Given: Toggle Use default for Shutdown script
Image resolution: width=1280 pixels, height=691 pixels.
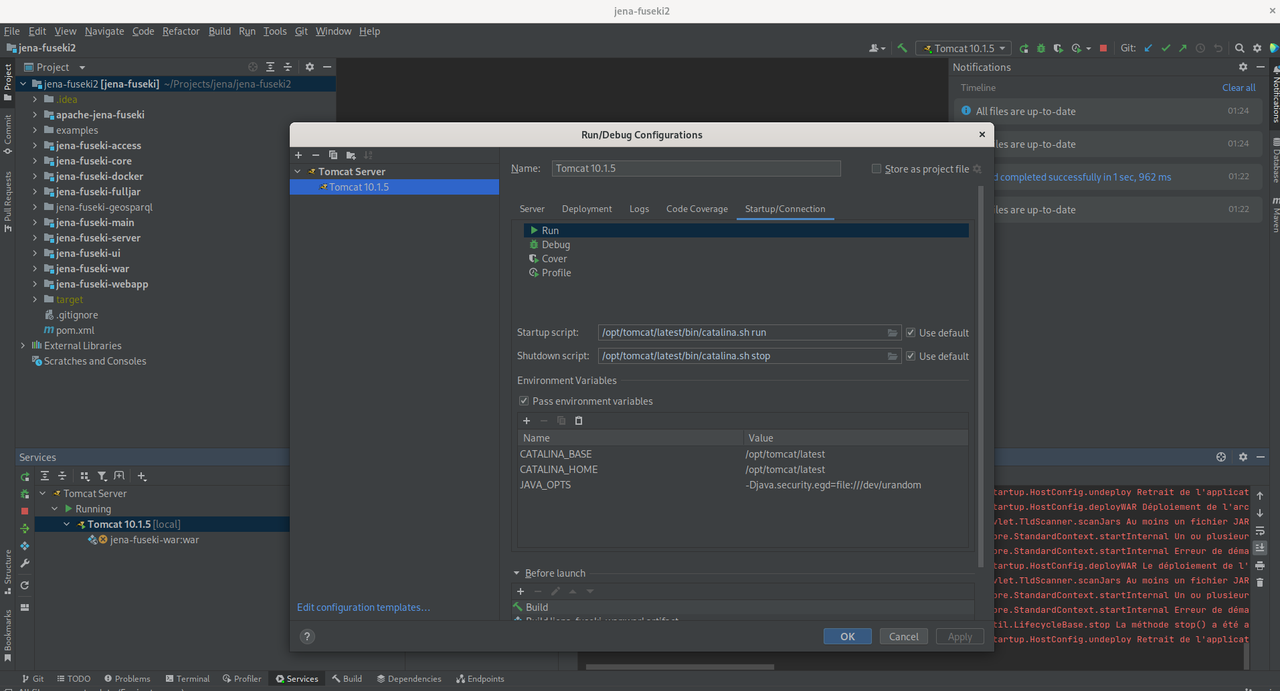Looking at the screenshot, I should [910, 356].
